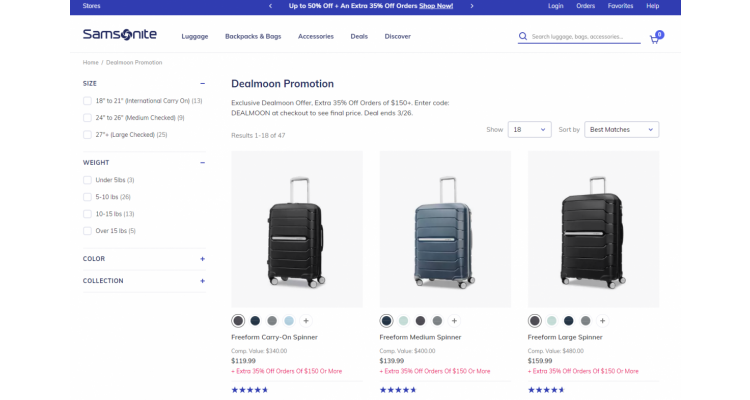Open Freeform Medium Spinner product title
Viewport: 750px width, 400px height.
[x=420, y=337]
